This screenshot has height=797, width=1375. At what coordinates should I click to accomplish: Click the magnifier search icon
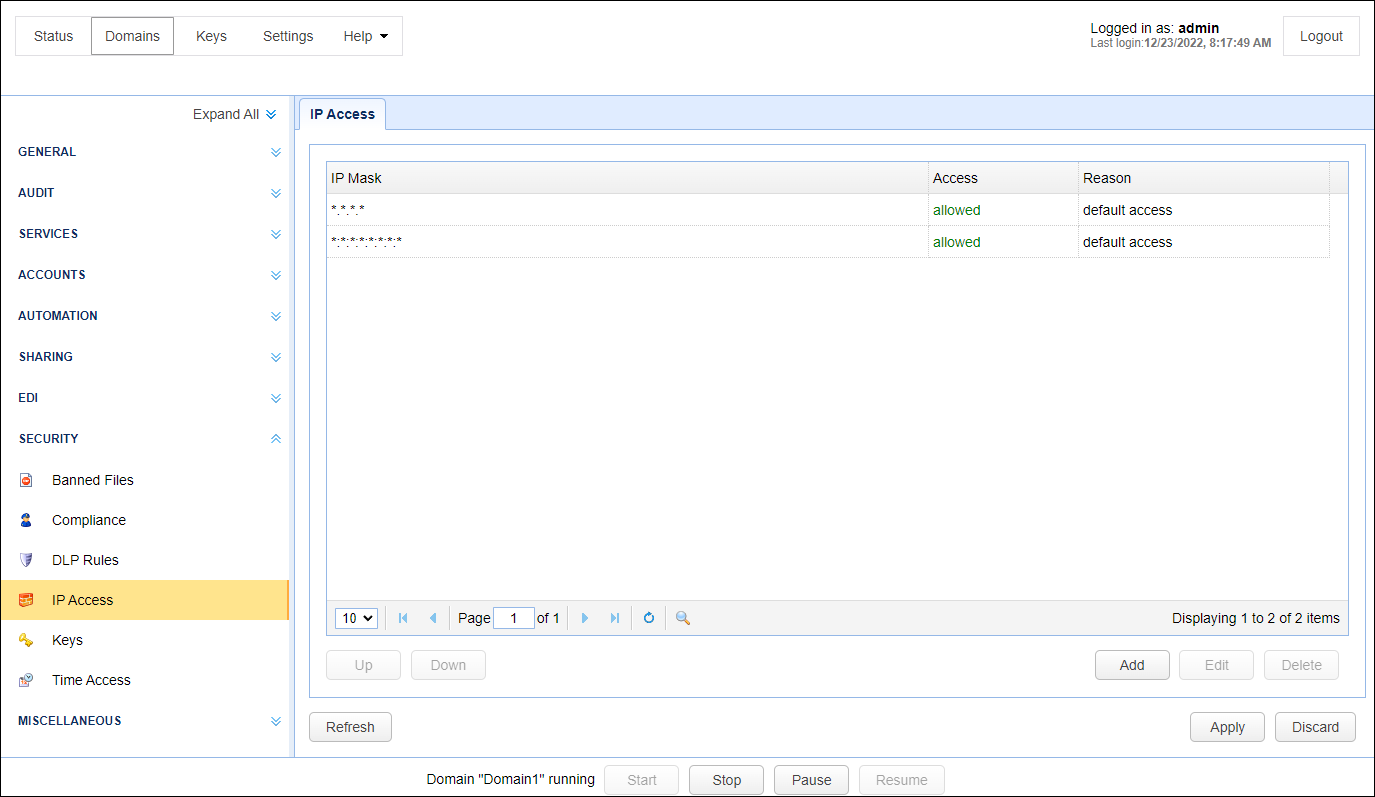point(683,618)
